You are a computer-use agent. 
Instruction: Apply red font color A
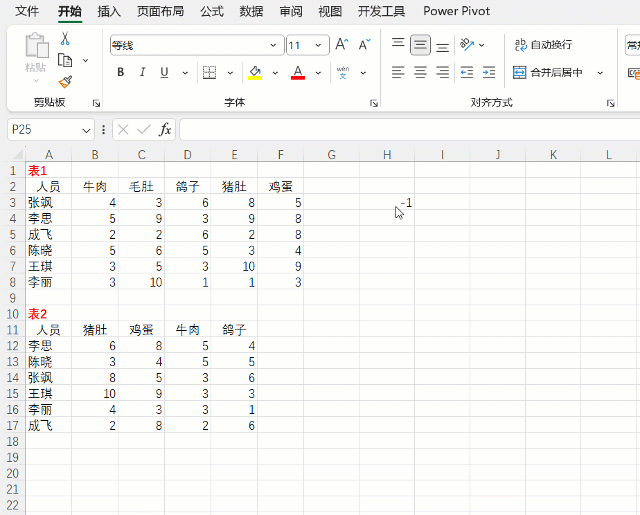[298, 73]
